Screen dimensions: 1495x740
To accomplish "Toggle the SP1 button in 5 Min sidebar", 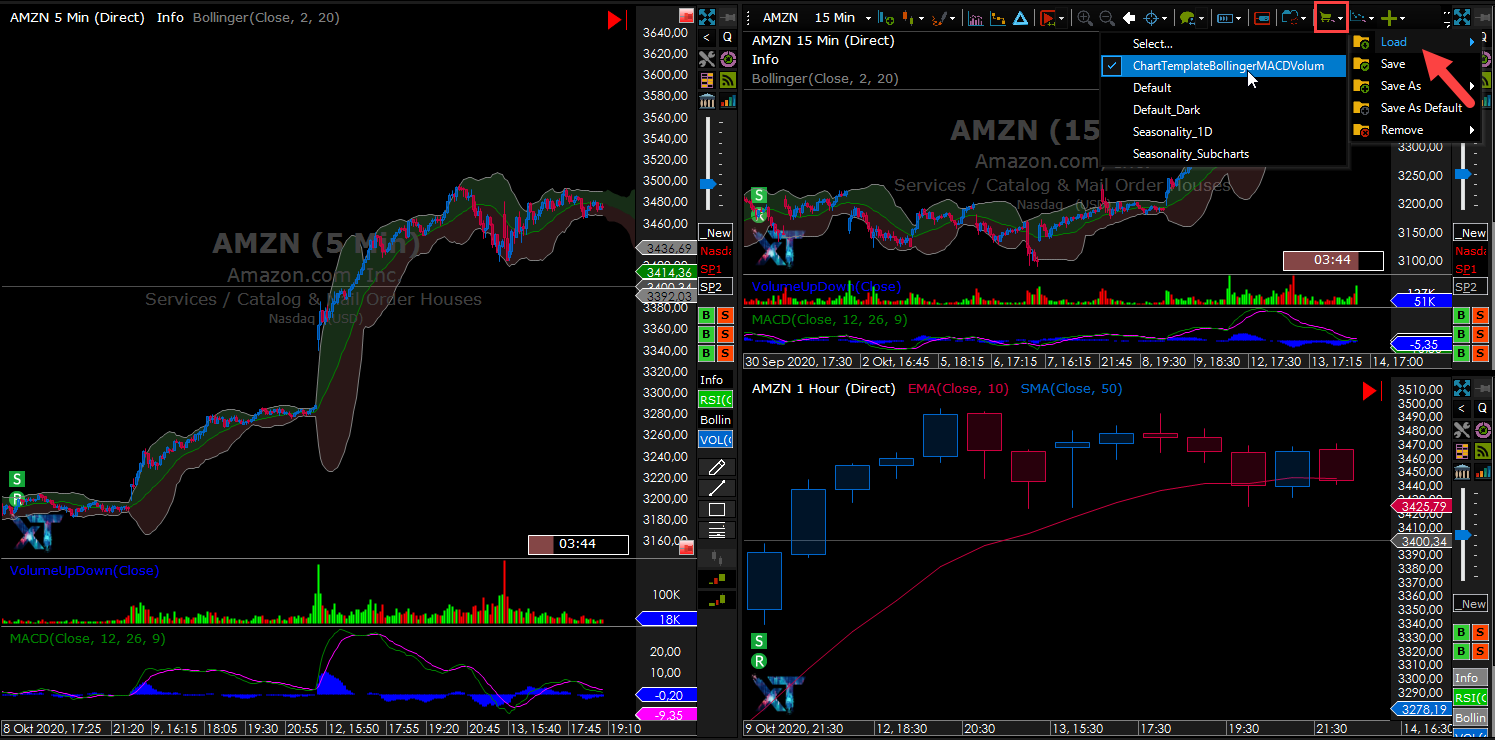I will pyautogui.click(x=715, y=269).
